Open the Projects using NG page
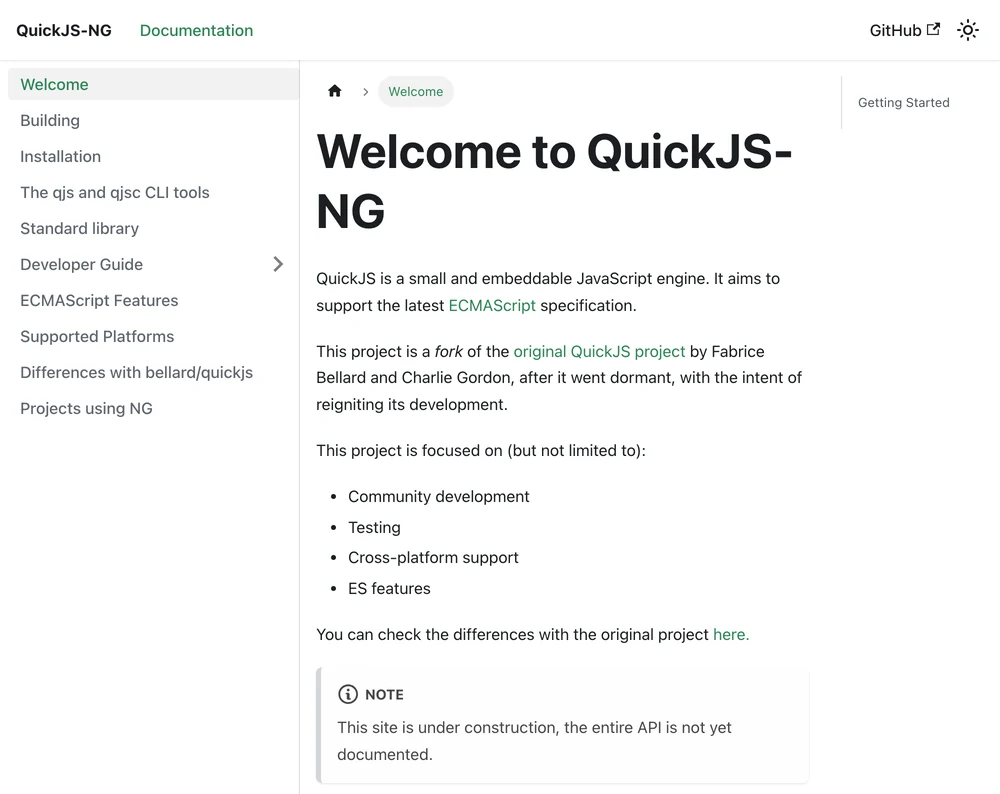Screen dimensions: 1000x794 pos(153,408)
